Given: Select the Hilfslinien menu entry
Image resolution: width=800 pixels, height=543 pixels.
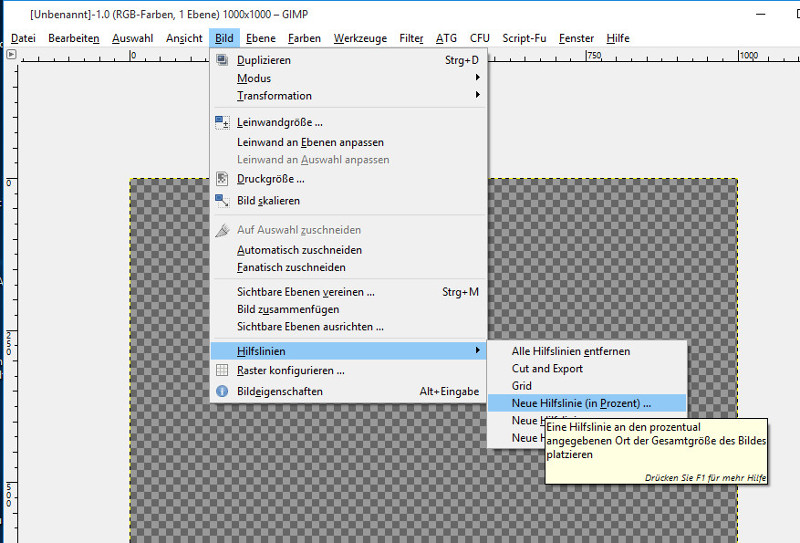Looking at the screenshot, I should [x=348, y=351].
